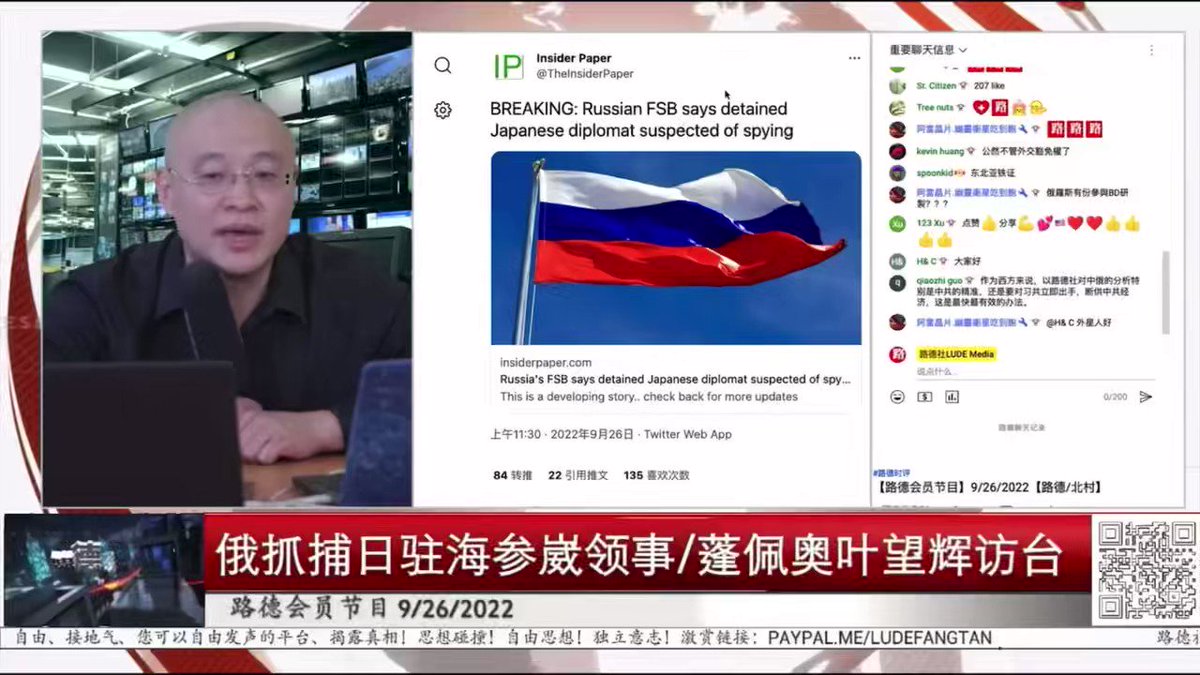Click the insiderpaper.com domain text
The width and height of the screenshot is (1200, 675).
546,363
